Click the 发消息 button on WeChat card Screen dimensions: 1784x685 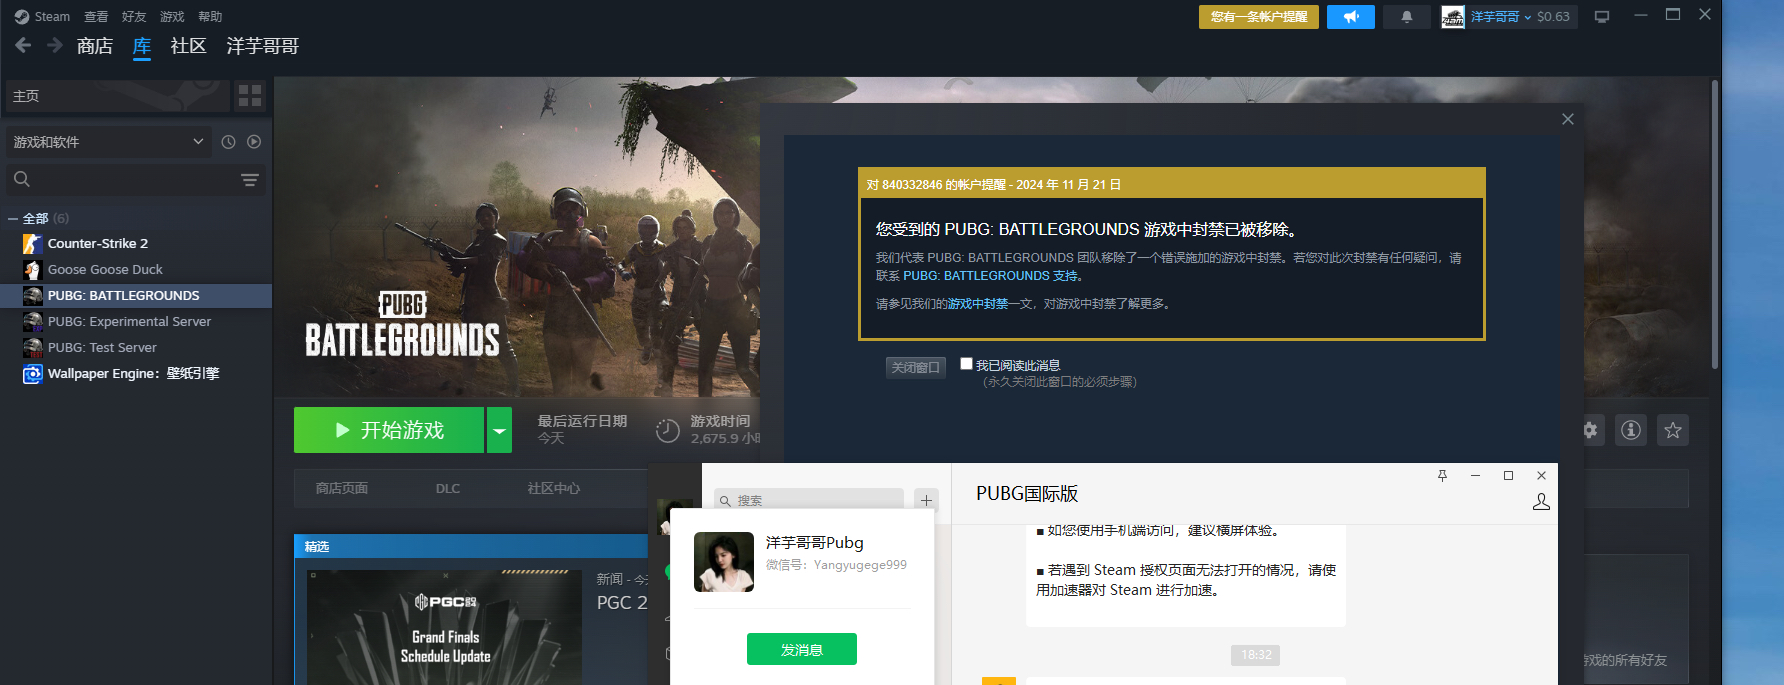tap(802, 649)
